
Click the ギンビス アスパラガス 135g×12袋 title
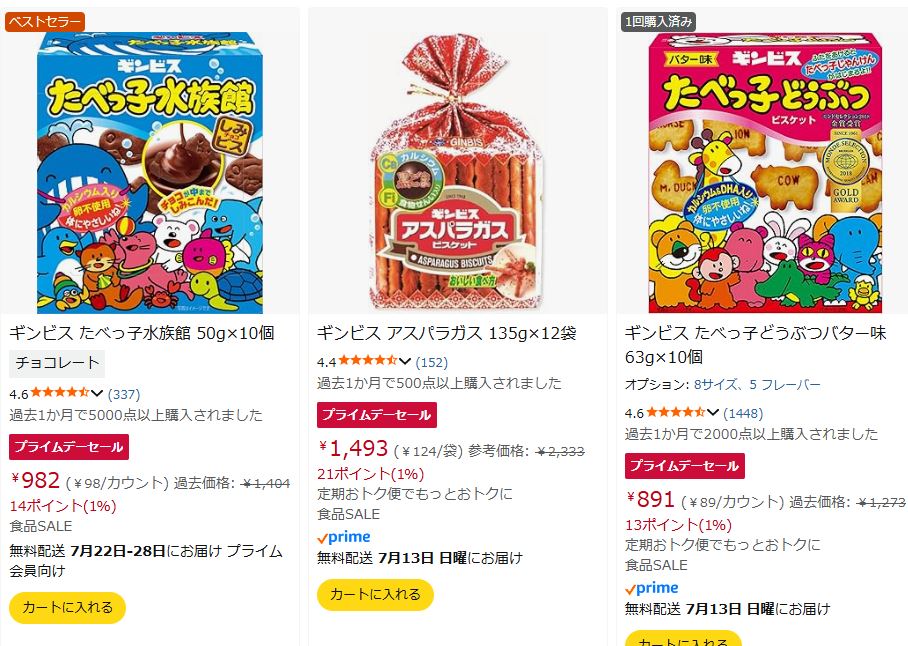[446, 333]
